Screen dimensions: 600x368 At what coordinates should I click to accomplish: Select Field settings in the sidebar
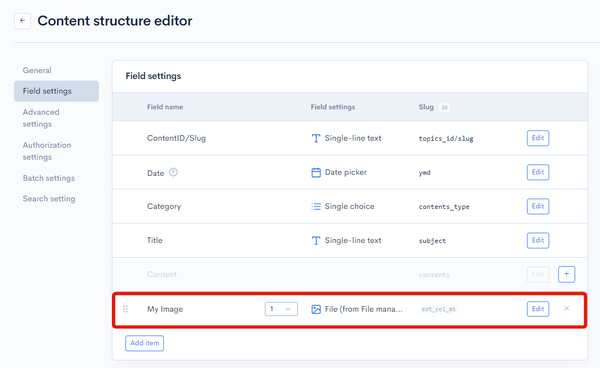pos(56,91)
